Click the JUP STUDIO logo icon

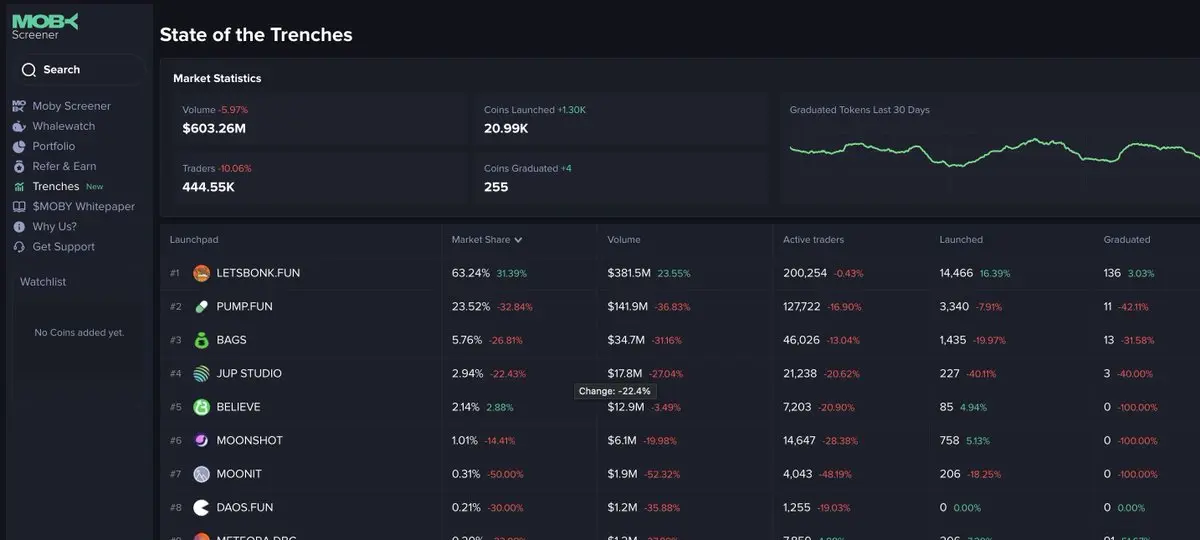201,374
